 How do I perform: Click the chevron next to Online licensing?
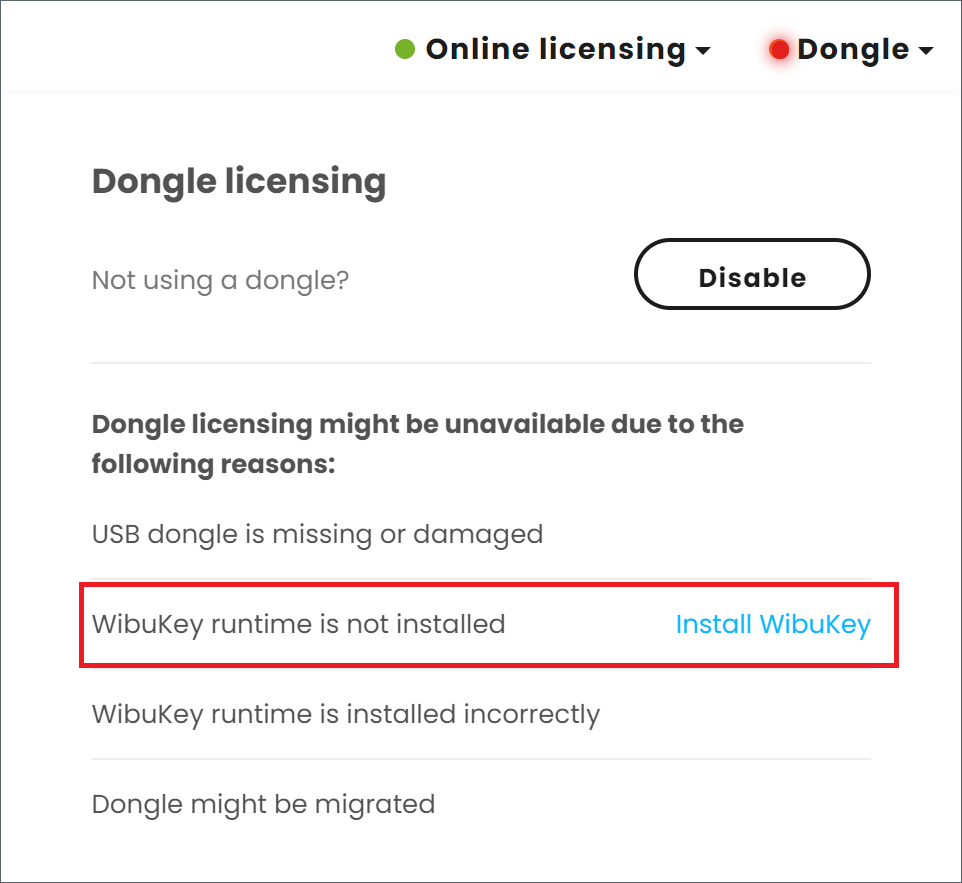704,50
